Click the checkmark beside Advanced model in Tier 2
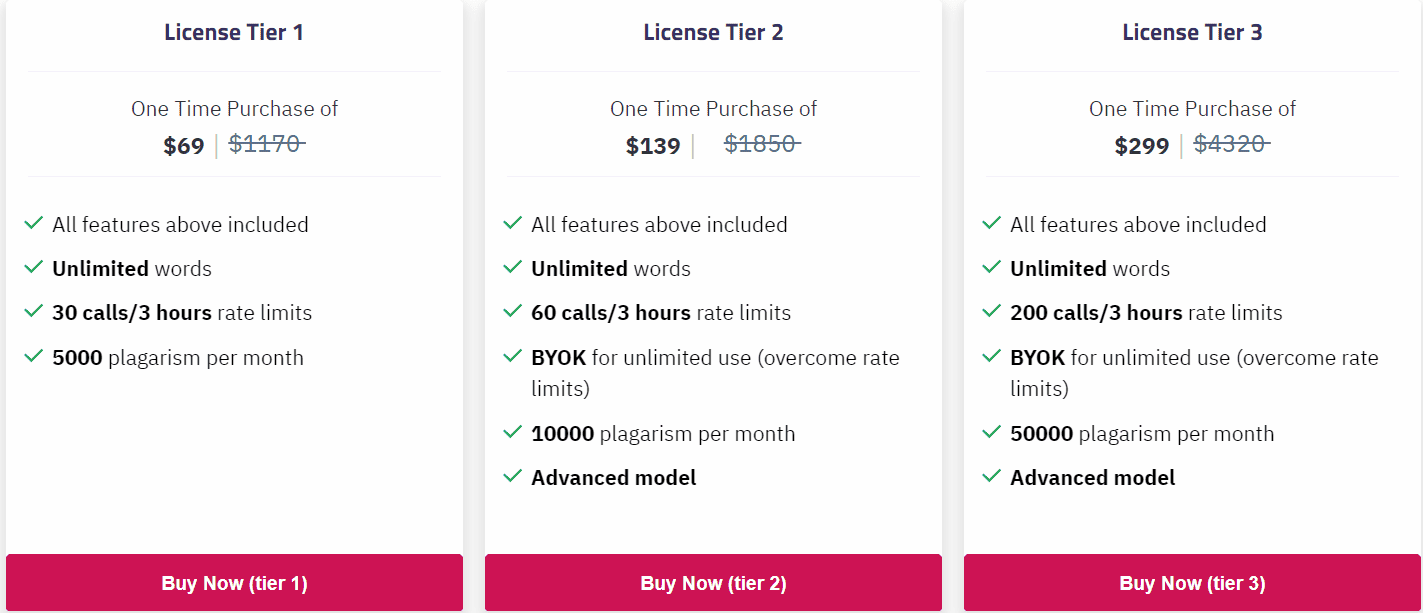The width and height of the screenshot is (1423, 613). click(512, 477)
